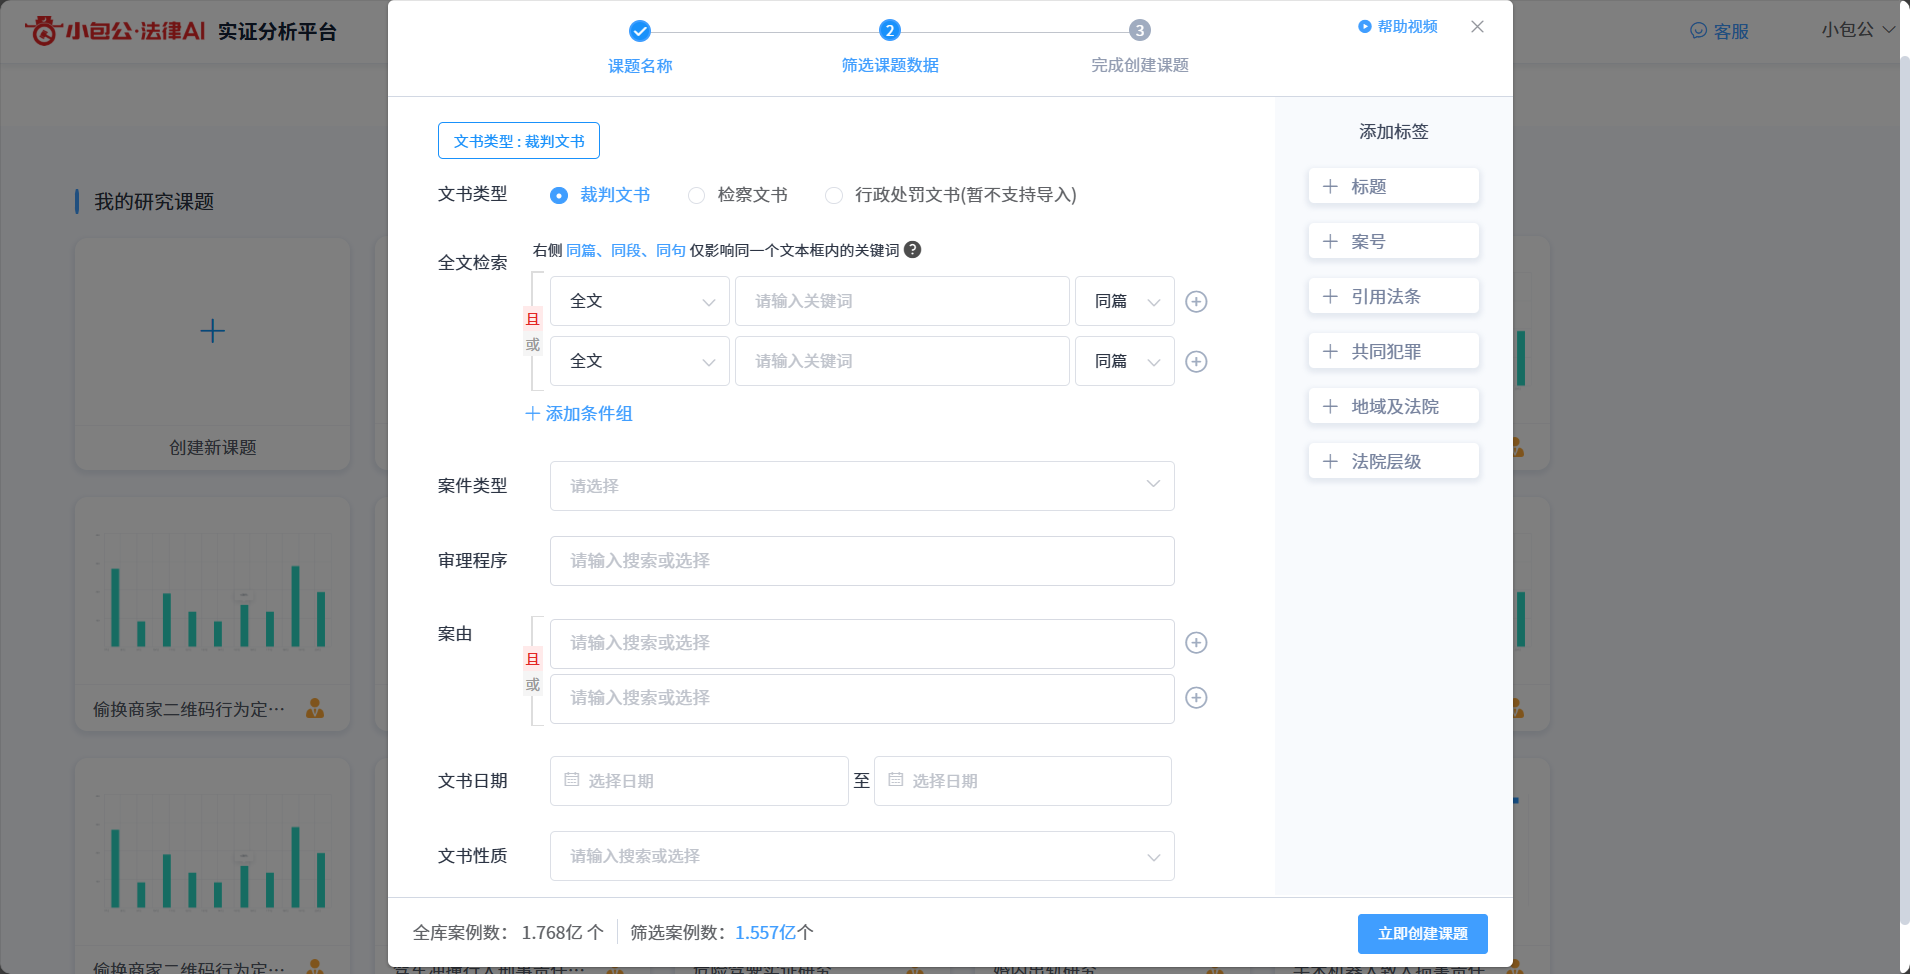The height and width of the screenshot is (974, 1910).
Task: Add the 引用法条 tag
Action: 1393,297
